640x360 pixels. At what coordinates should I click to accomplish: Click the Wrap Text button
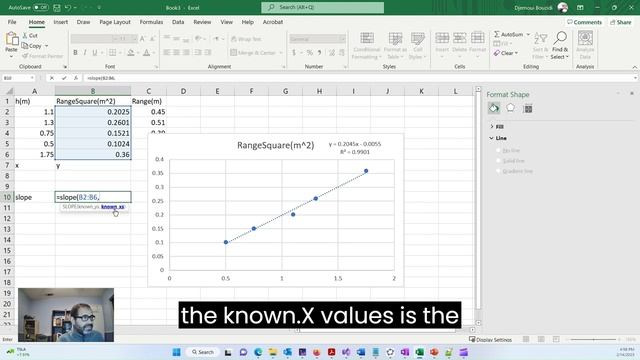pyautogui.click(x=246, y=39)
